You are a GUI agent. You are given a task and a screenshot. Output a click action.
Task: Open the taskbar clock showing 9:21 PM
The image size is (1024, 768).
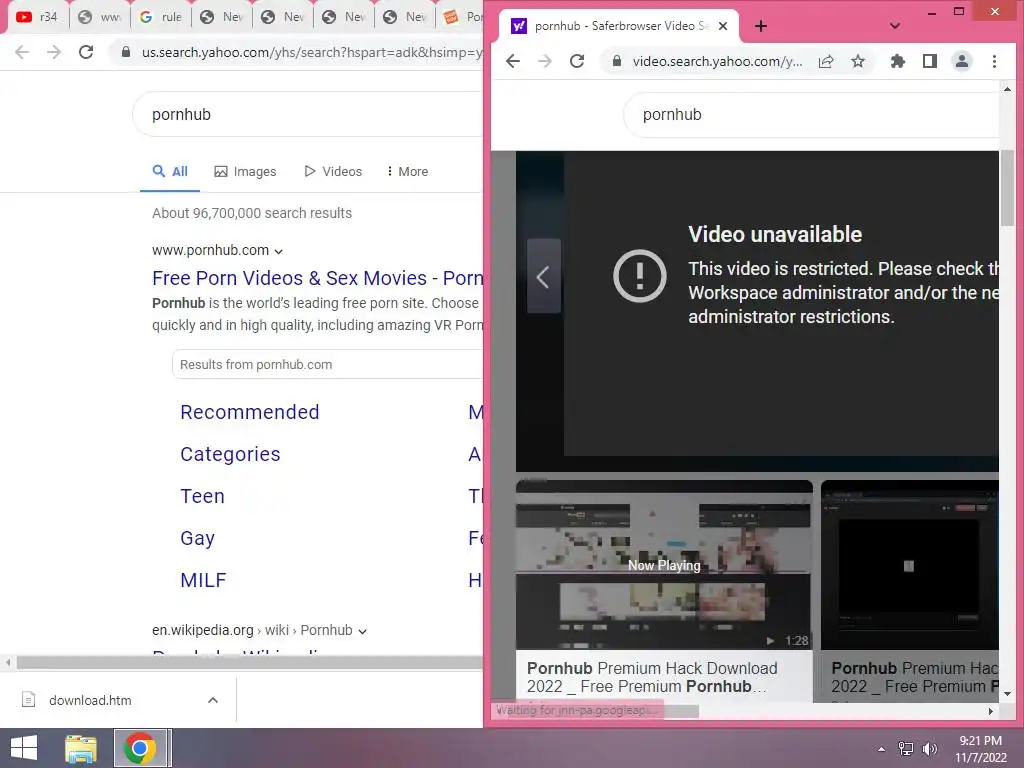click(980, 749)
